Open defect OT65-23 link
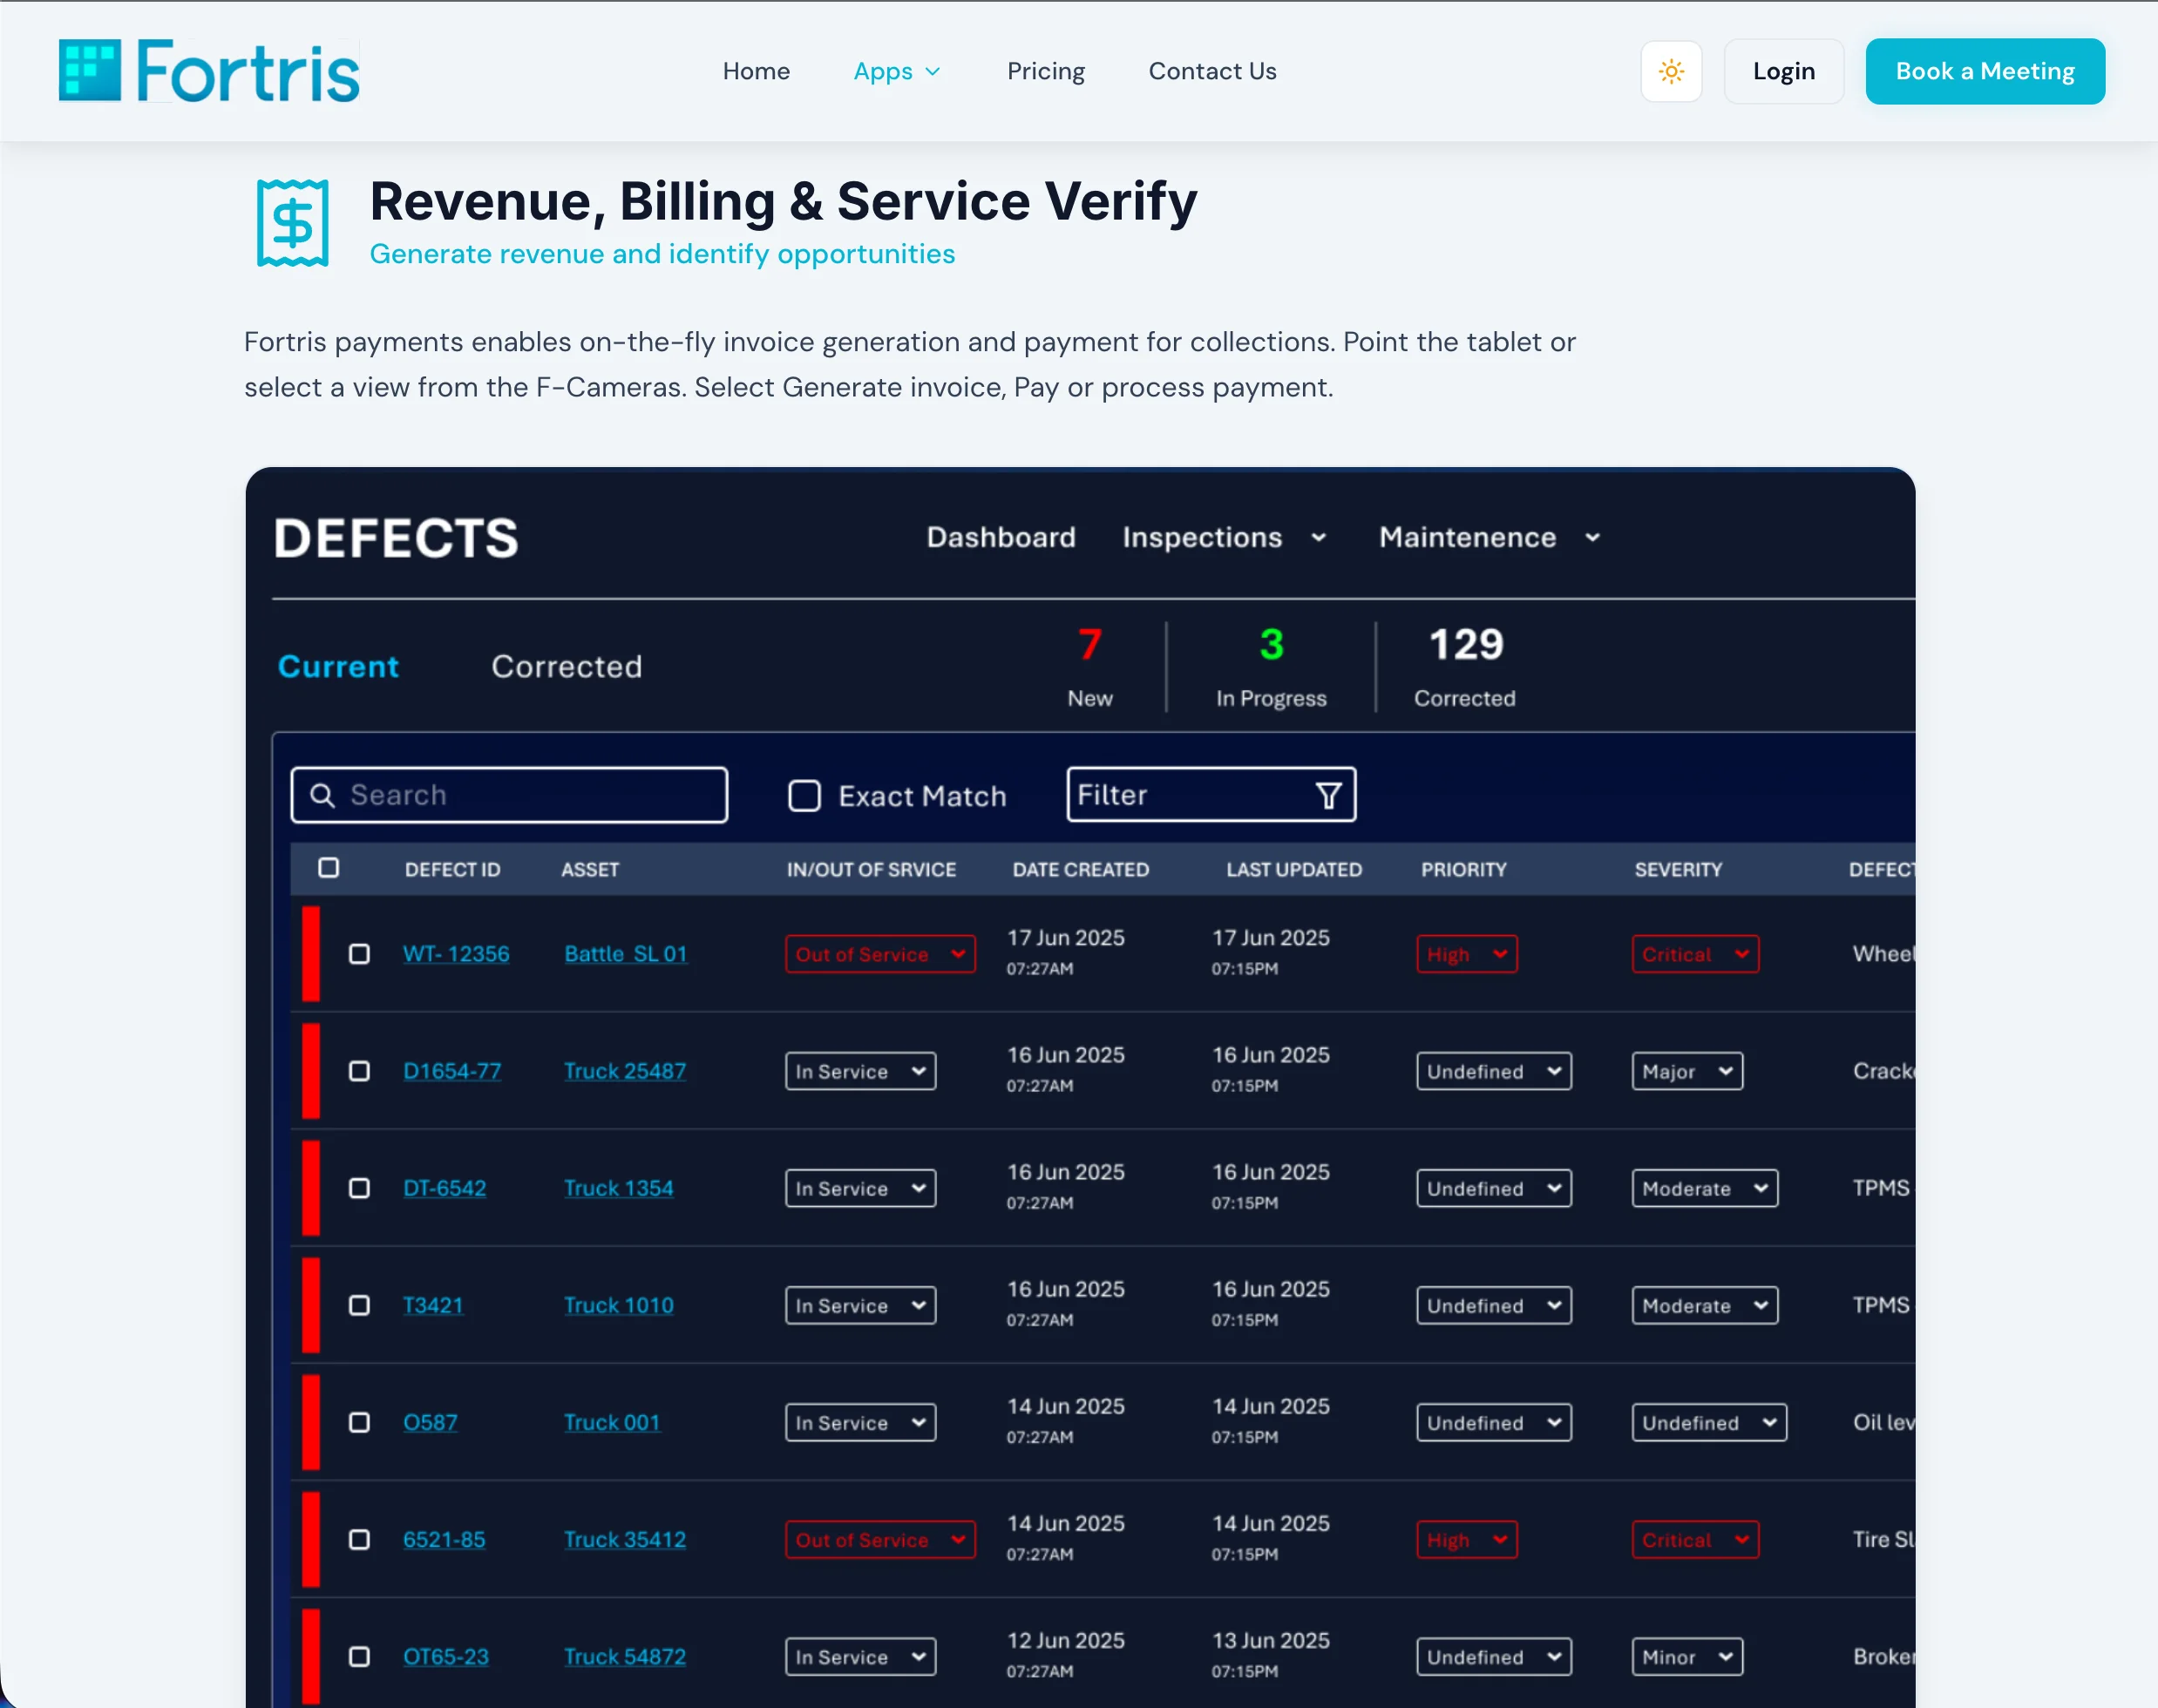The width and height of the screenshot is (2158, 1708). click(x=446, y=1657)
